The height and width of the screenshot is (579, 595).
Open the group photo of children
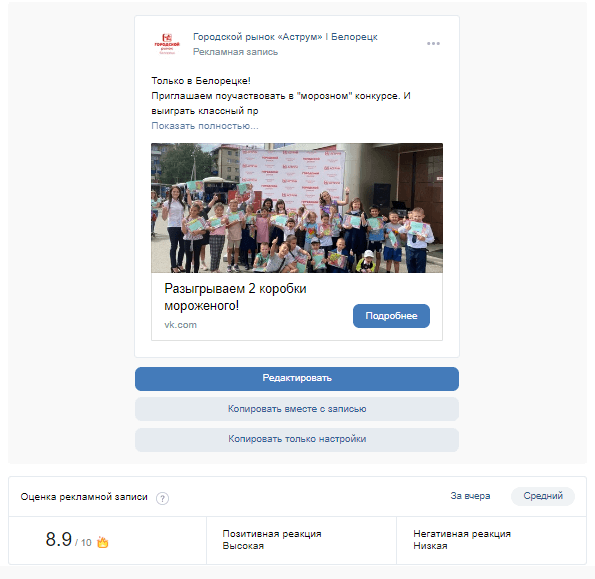297,208
